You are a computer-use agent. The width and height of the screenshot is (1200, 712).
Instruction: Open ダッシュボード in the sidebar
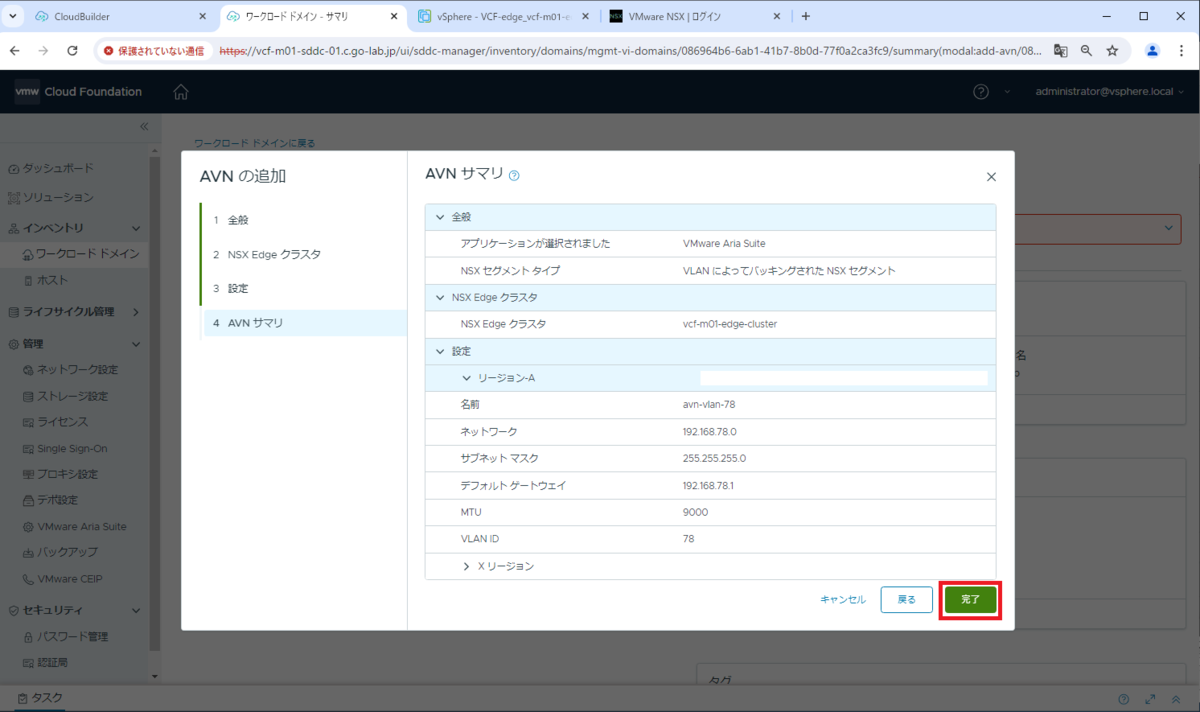click(57, 169)
